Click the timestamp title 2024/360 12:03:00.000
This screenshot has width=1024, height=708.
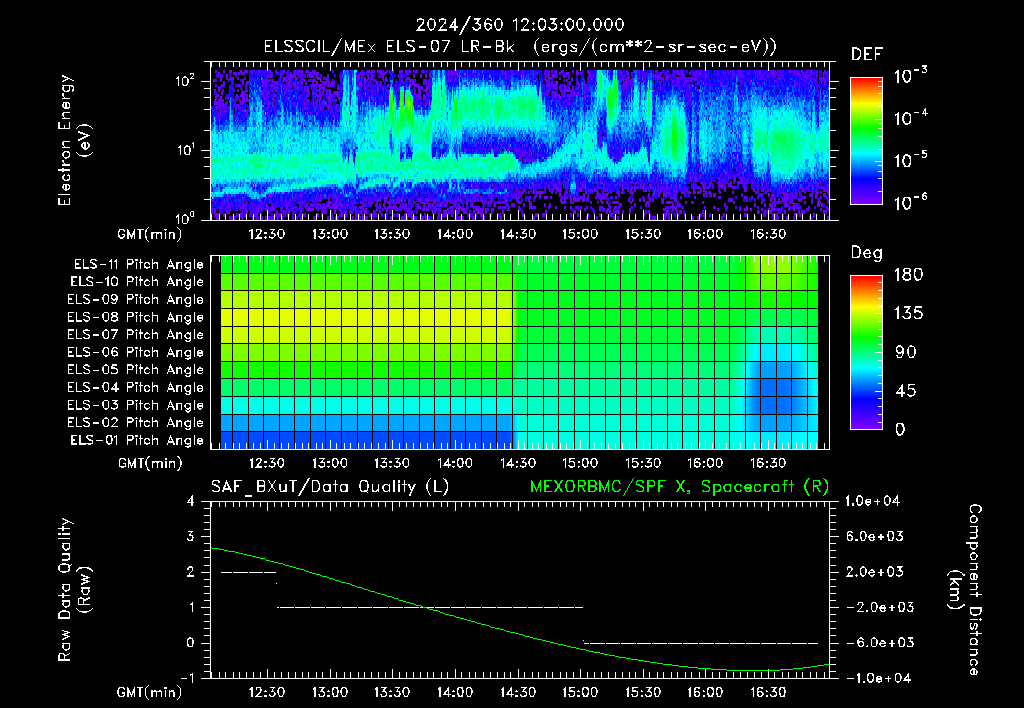pyautogui.click(x=520, y=25)
